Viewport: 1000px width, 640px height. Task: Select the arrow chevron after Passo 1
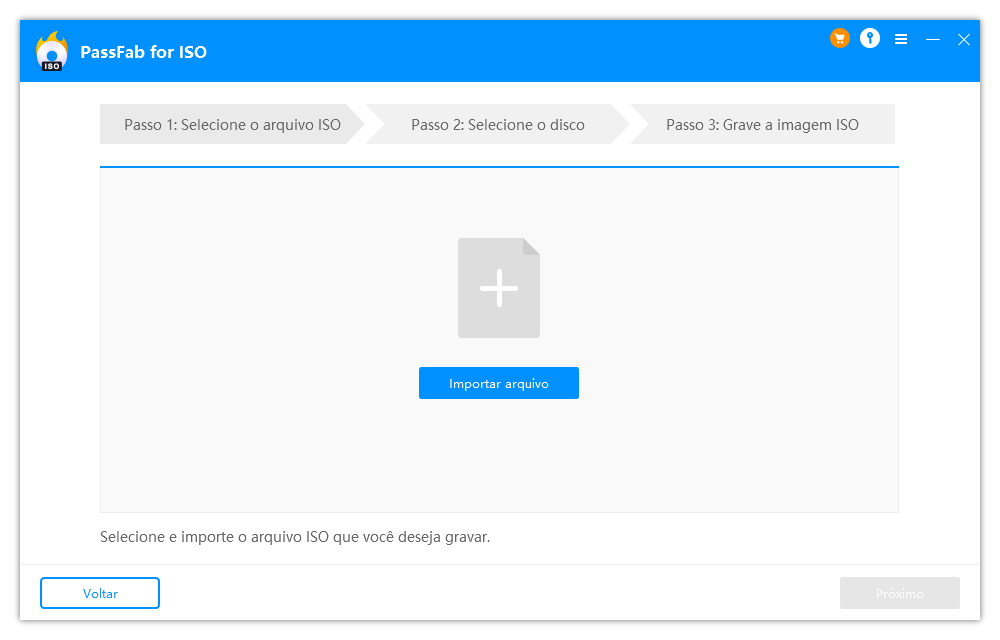pos(371,124)
